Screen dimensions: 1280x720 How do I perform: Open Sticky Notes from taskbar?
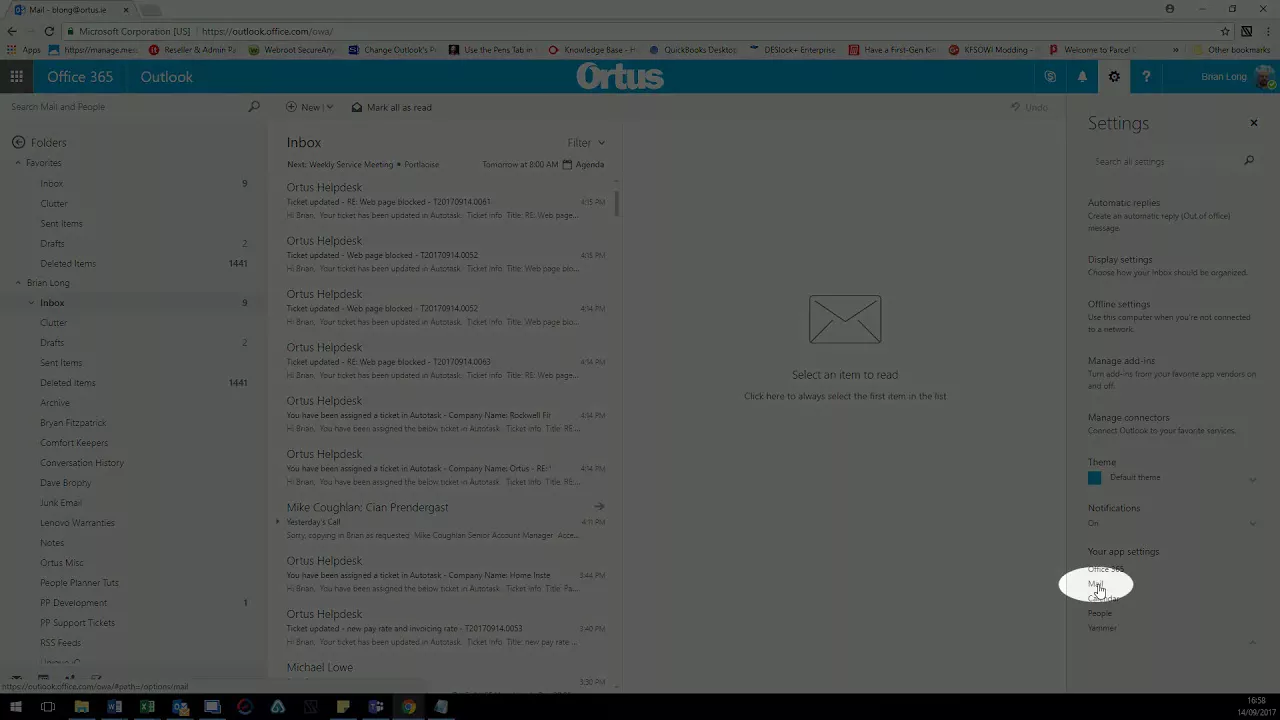point(343,707)
